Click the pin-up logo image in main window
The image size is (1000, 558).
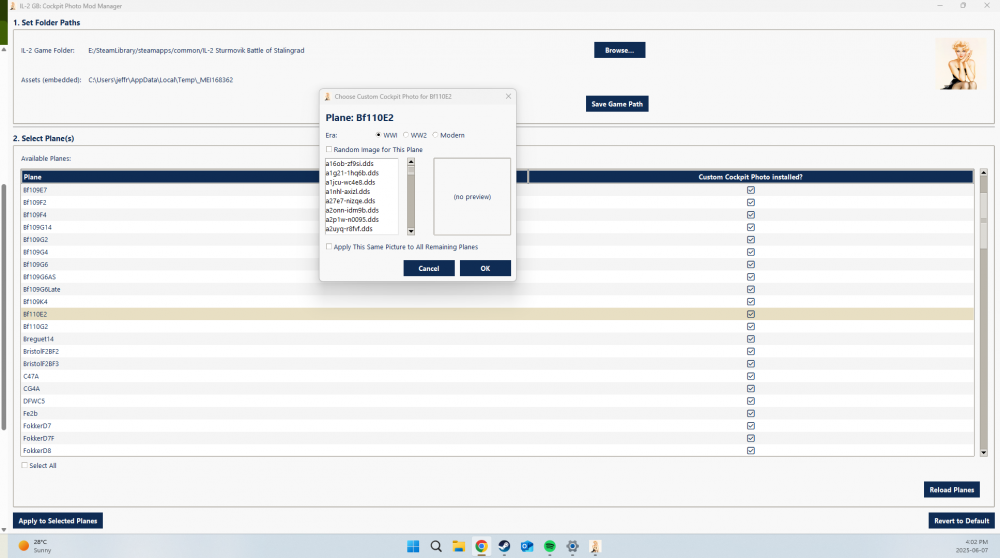(960, 64)
